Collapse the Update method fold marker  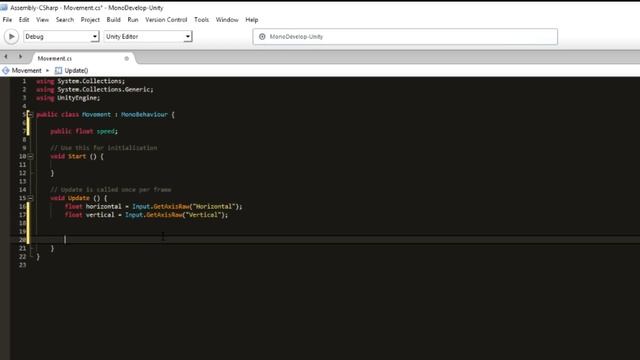(30, 198)
